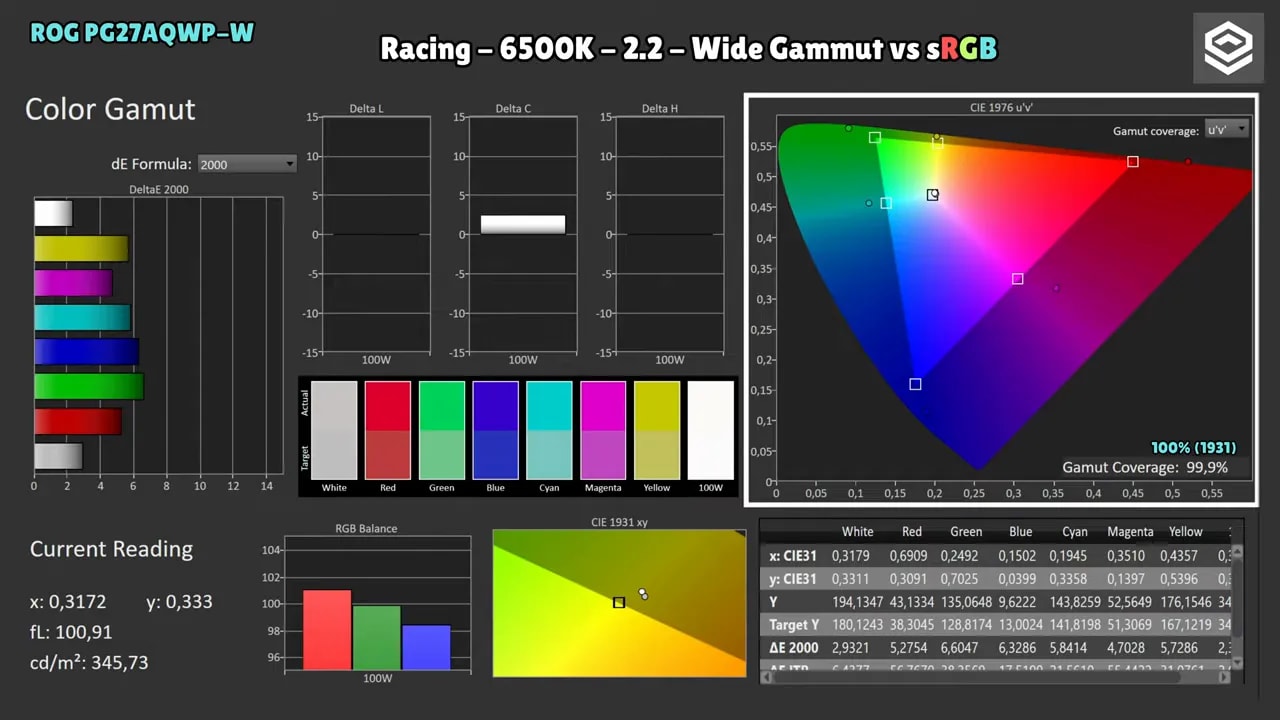This screenshot has height=720, width=1280.
Task: Click the blue DeltaE 2000 bar
Action: [86, 352]
